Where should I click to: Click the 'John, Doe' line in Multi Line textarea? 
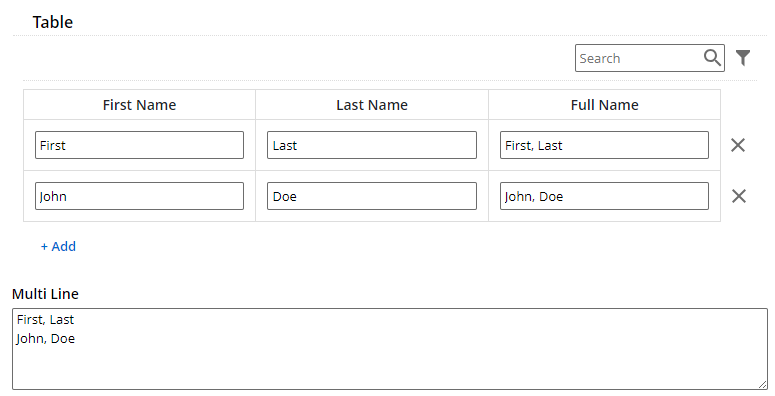pyautogui.click(x=45, y=339)
